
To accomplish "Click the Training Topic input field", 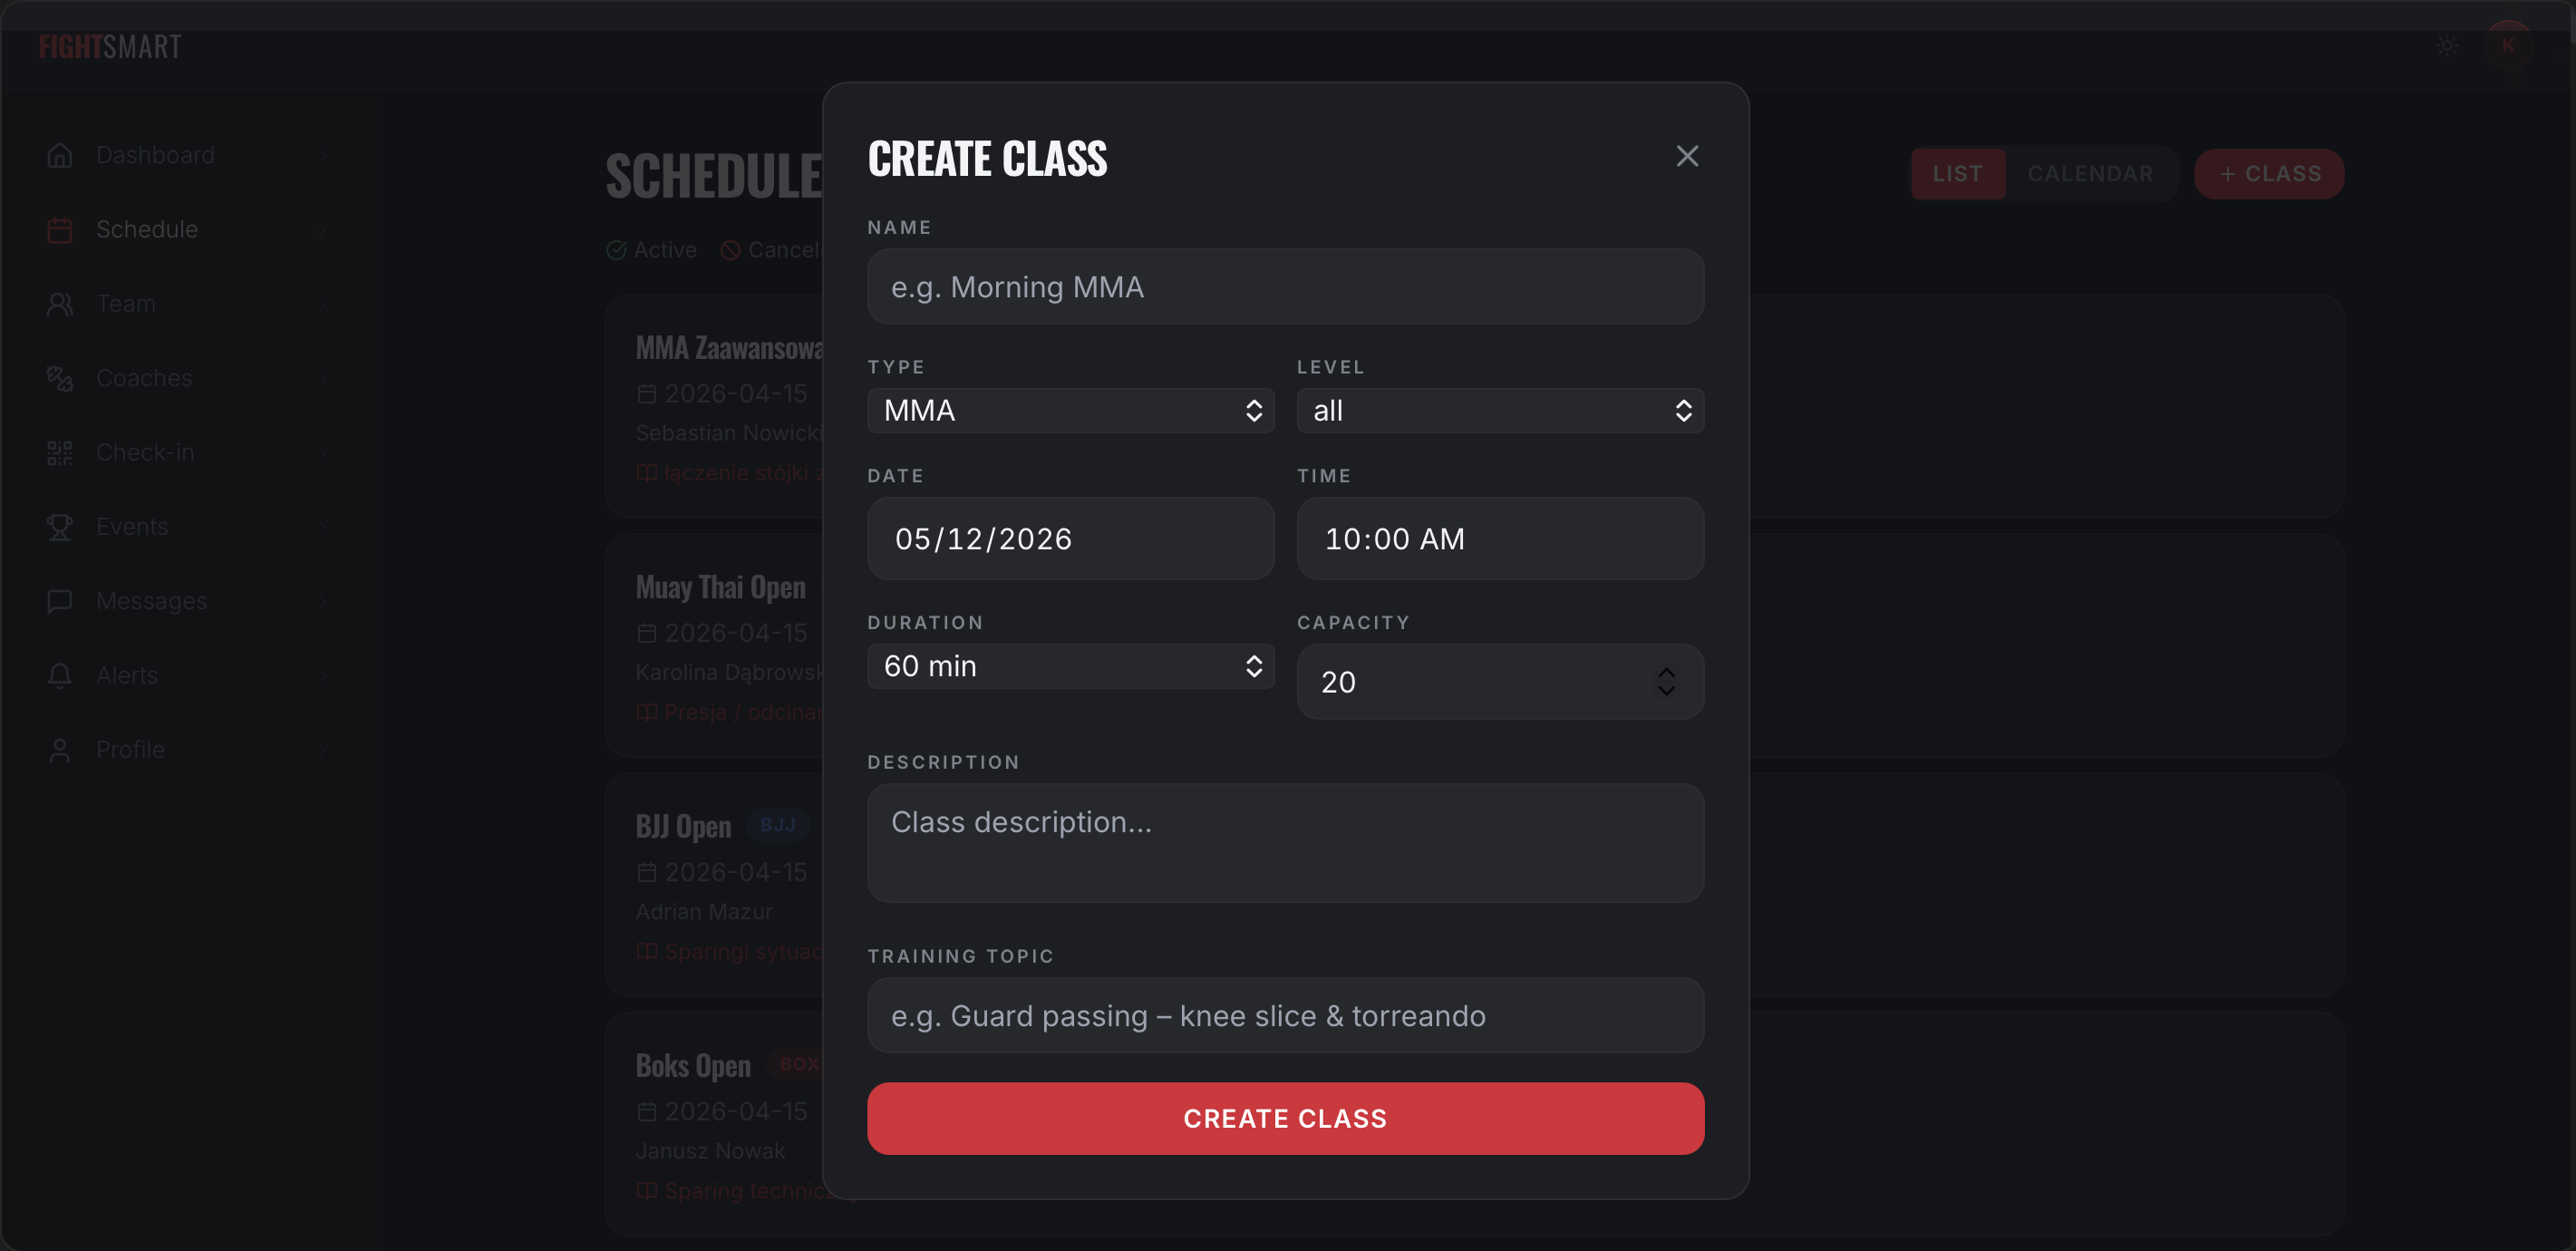I will click(1285, 1016).
